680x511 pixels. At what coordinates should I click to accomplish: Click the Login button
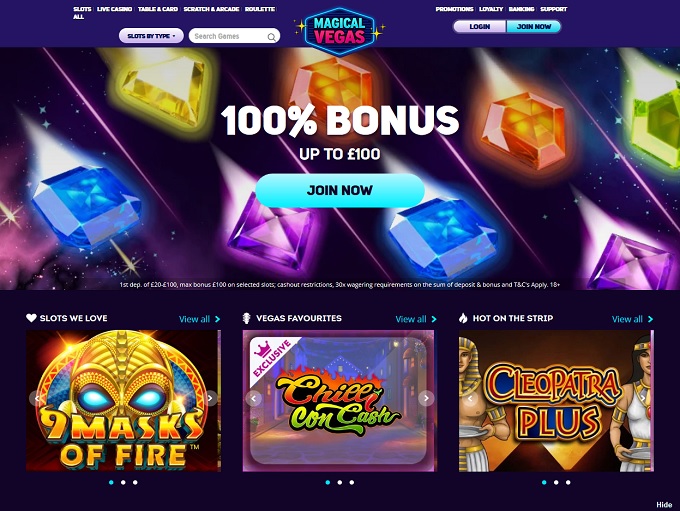[480, 27]
